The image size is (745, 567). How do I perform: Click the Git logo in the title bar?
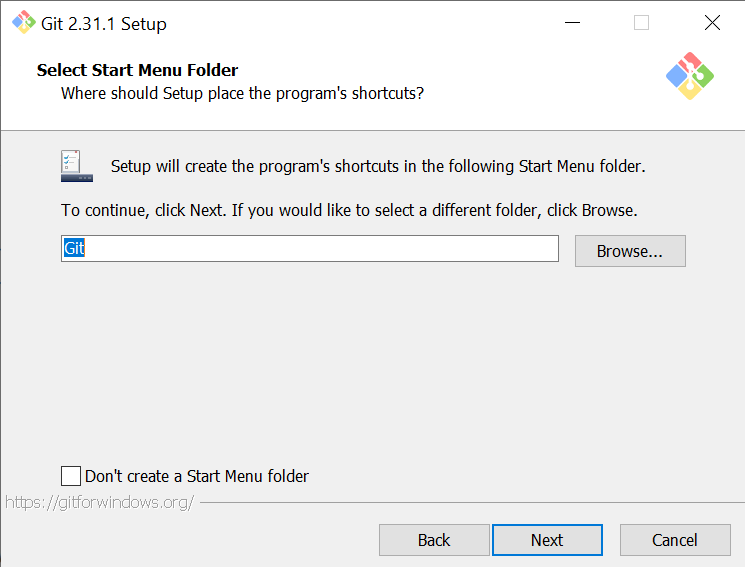tap(22, 23)
